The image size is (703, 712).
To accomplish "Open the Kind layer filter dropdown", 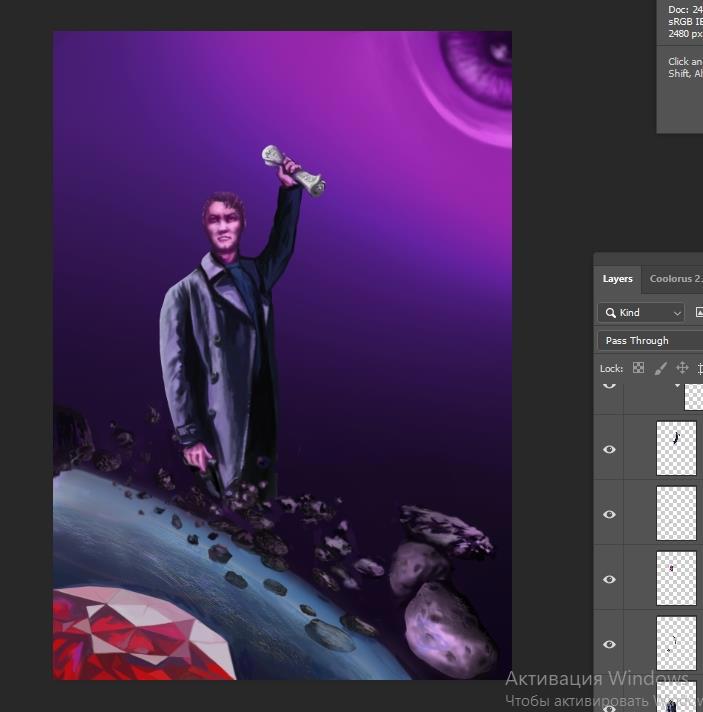I will click(x=641, y=313).
